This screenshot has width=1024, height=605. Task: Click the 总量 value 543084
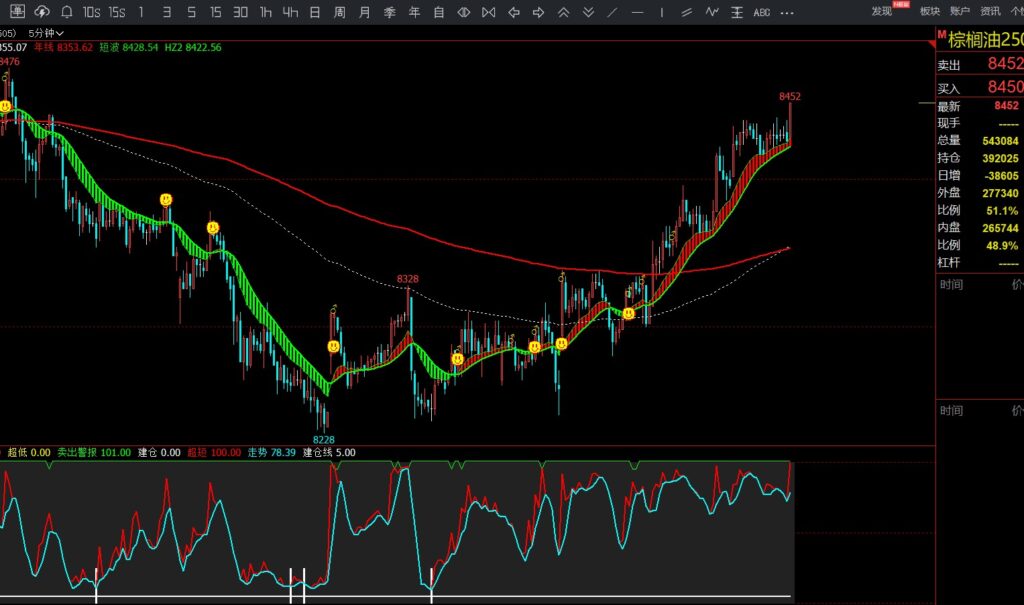tap(1000, 140)
